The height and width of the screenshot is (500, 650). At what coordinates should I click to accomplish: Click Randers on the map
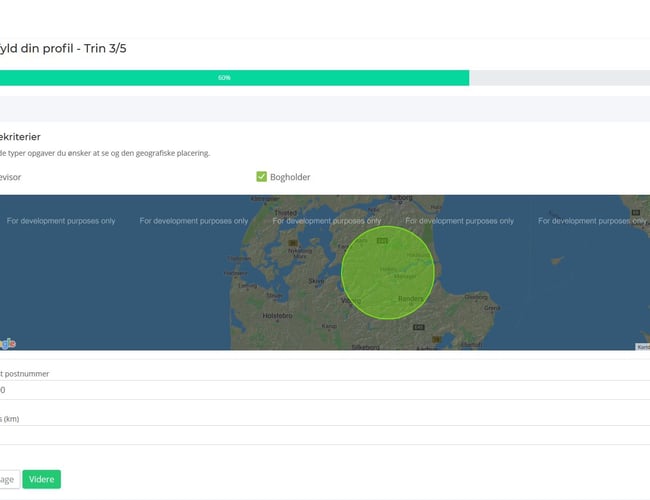click(411, 299)
